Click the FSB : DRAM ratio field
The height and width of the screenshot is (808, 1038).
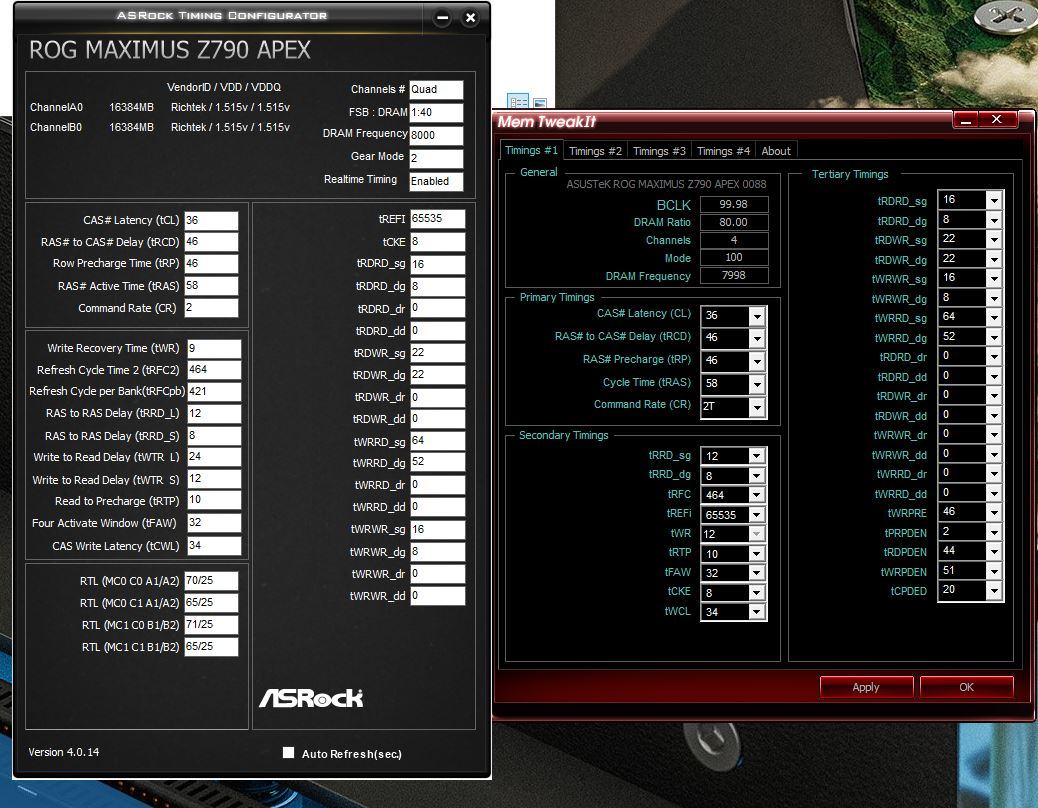pos(436,112)
